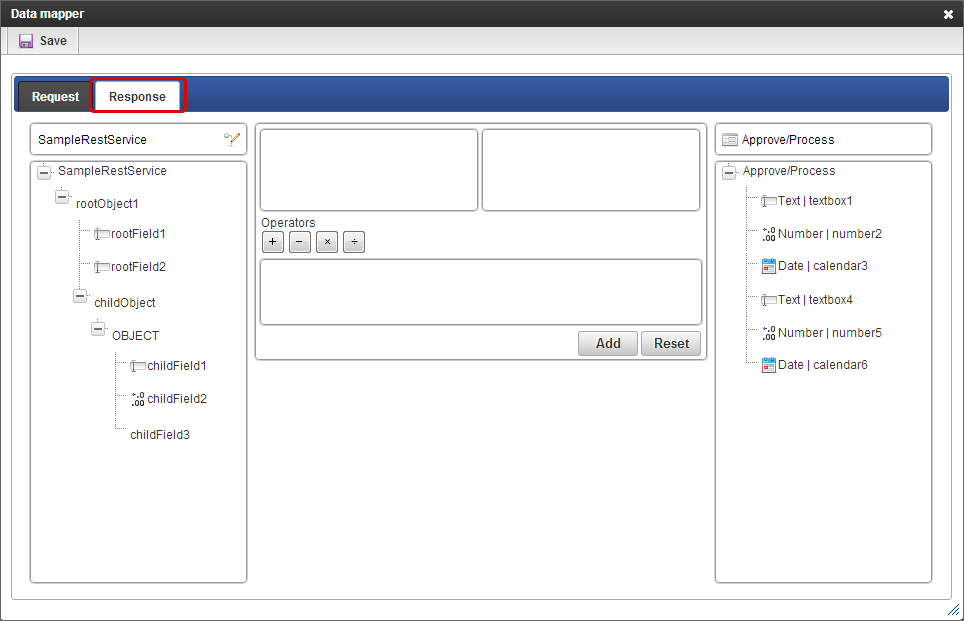The image size is (964, 621).
Task: Select Number | number5 item
Action: (830, 333)
